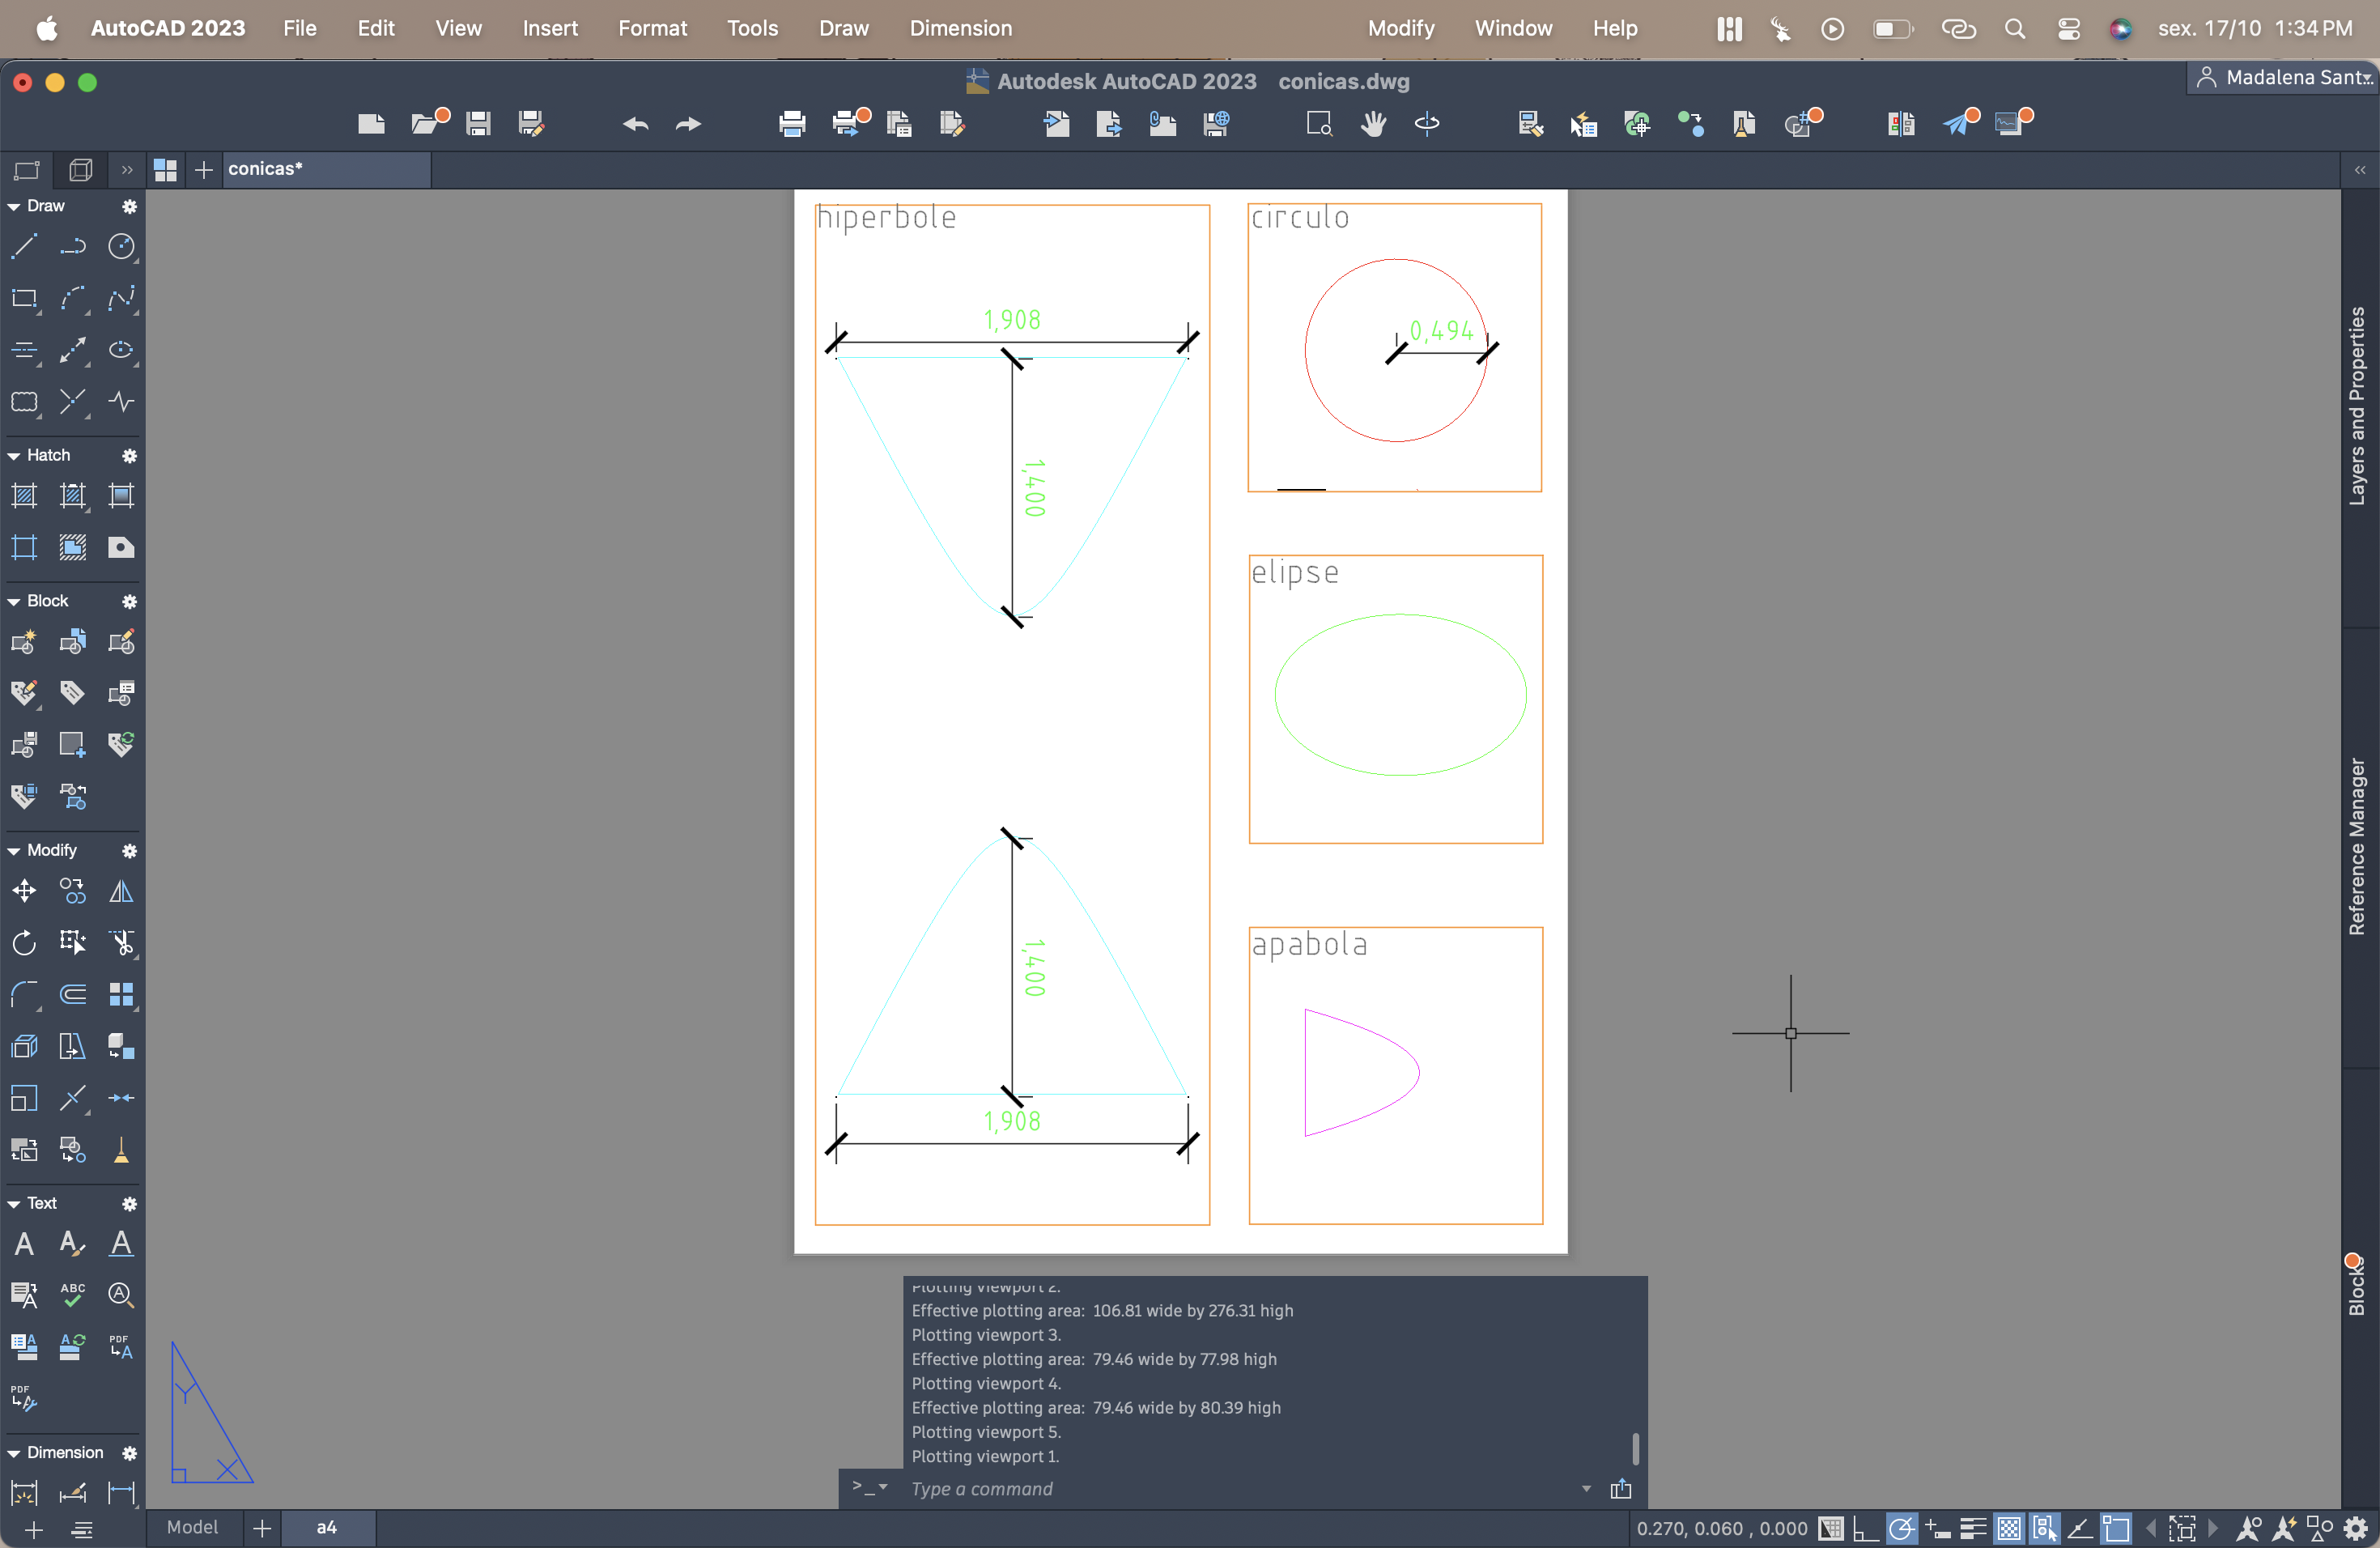This screenshot has height=1548, width=2380.
Task: Open command line history dropdown arrow
Action: tap(1586, 1489)
